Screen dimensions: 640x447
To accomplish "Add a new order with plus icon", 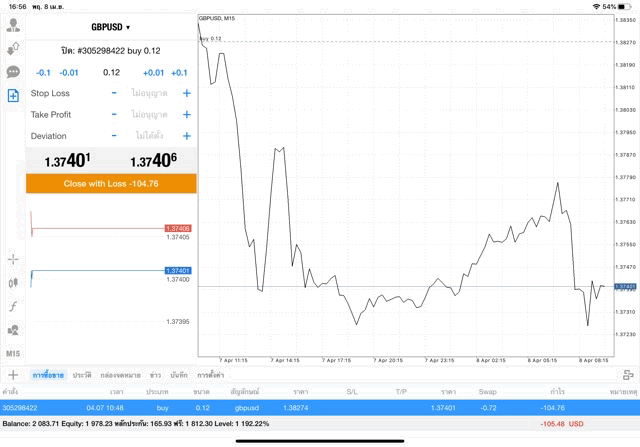I will (13, 375).
